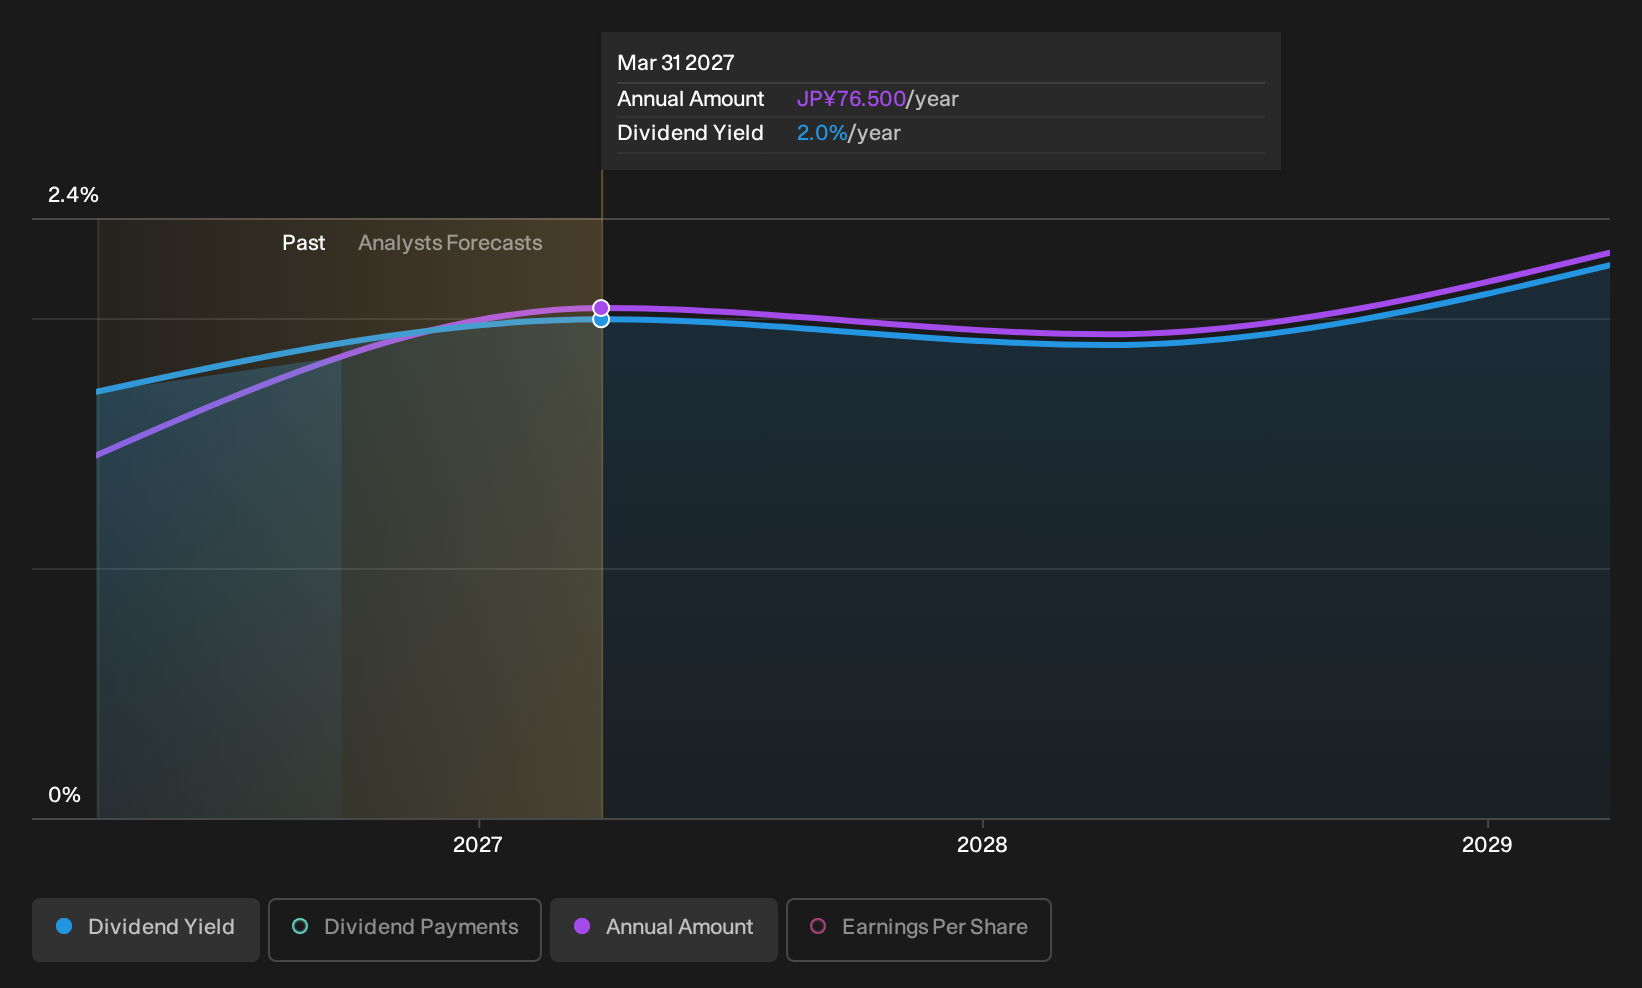Click the 2028 x-axis label
The image size is (1642, 988).
(x=982, y=845)
